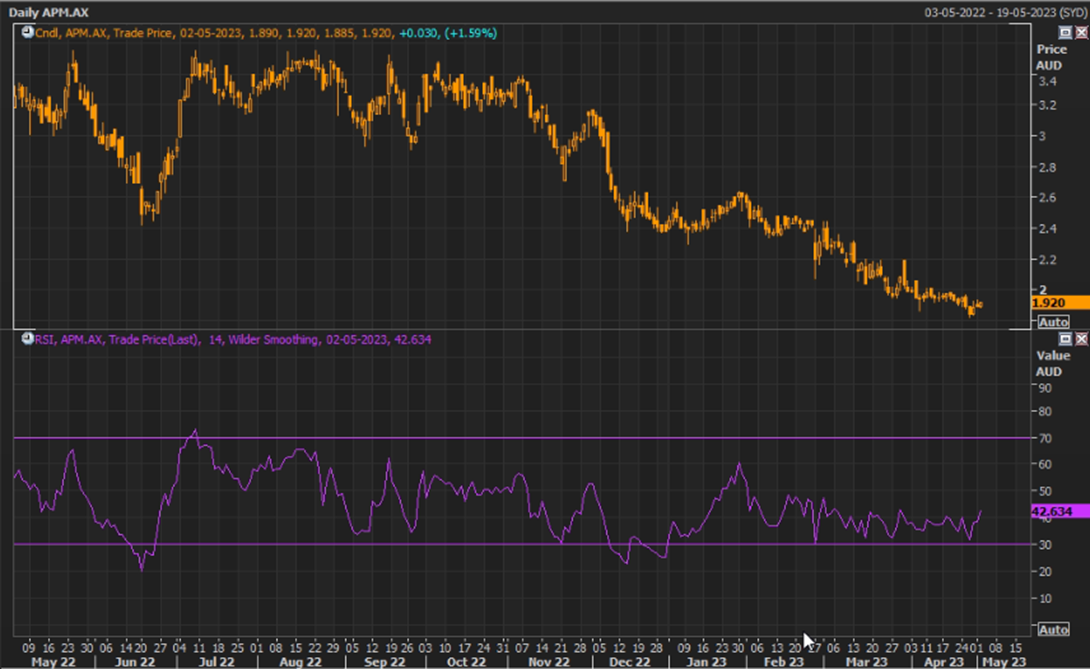The image size is (1090, 669).
Task: Click the clock icon beside RSI legend
Action: pos(27,340)
